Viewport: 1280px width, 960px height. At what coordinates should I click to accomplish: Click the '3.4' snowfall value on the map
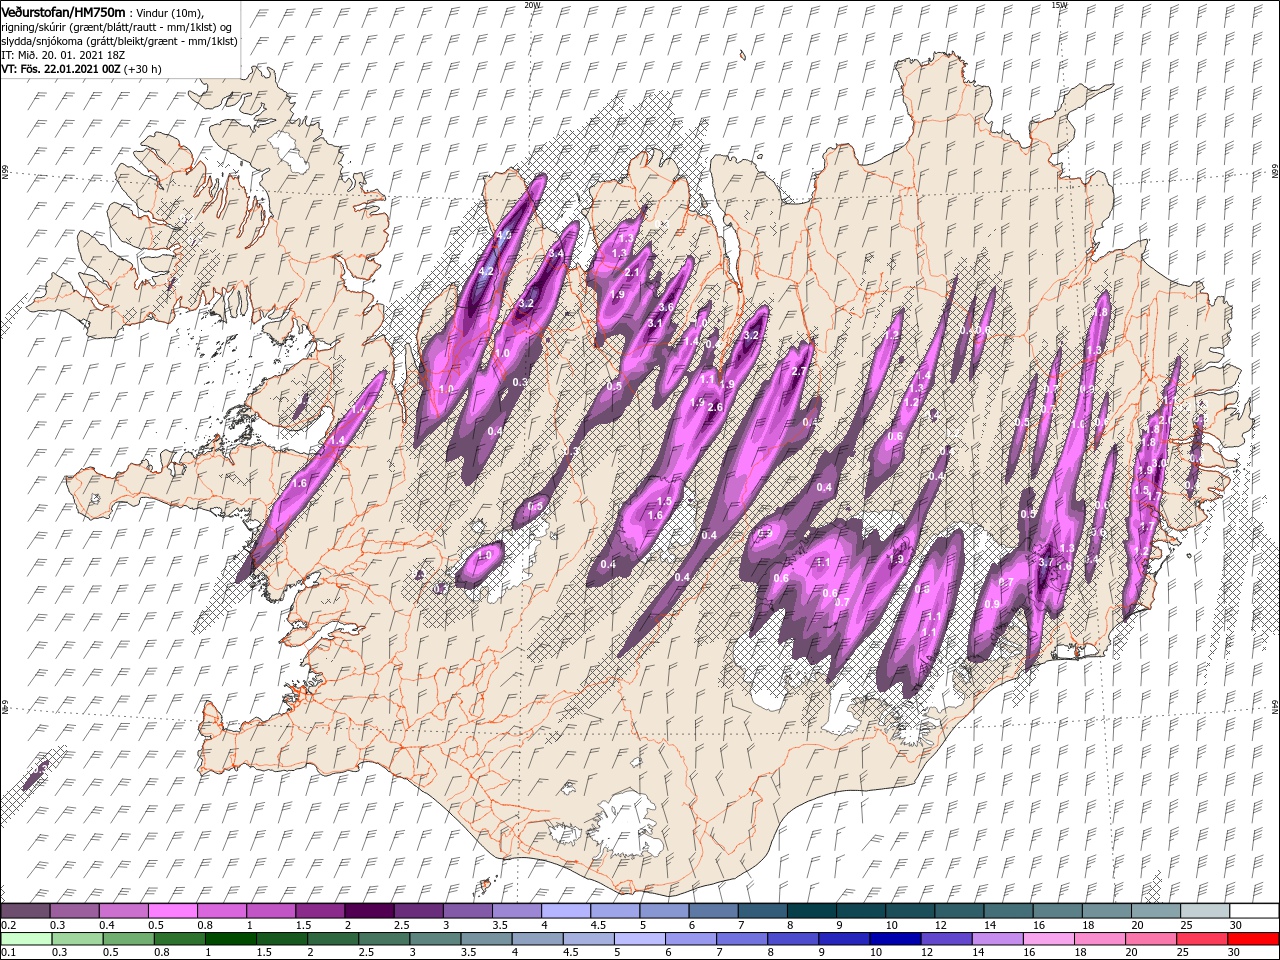click(557, 255)
